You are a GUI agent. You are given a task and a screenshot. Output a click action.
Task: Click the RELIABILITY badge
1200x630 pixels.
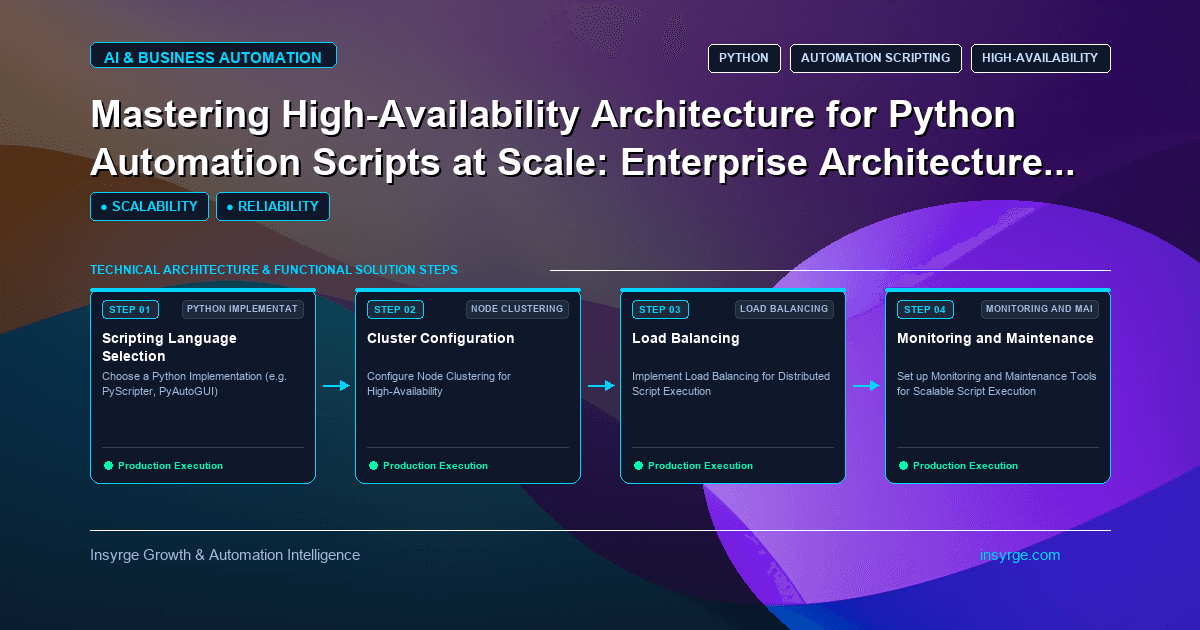[273, 207]
